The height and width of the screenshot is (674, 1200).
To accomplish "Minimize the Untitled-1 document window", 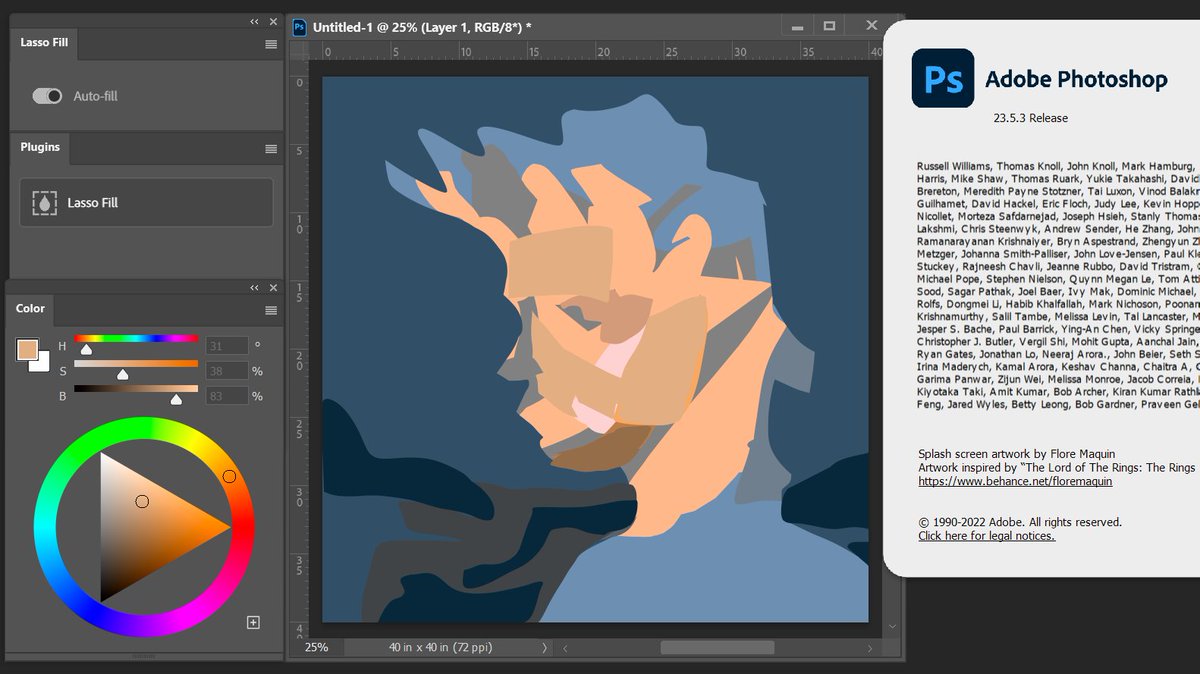I will click(x=796, y=27).
